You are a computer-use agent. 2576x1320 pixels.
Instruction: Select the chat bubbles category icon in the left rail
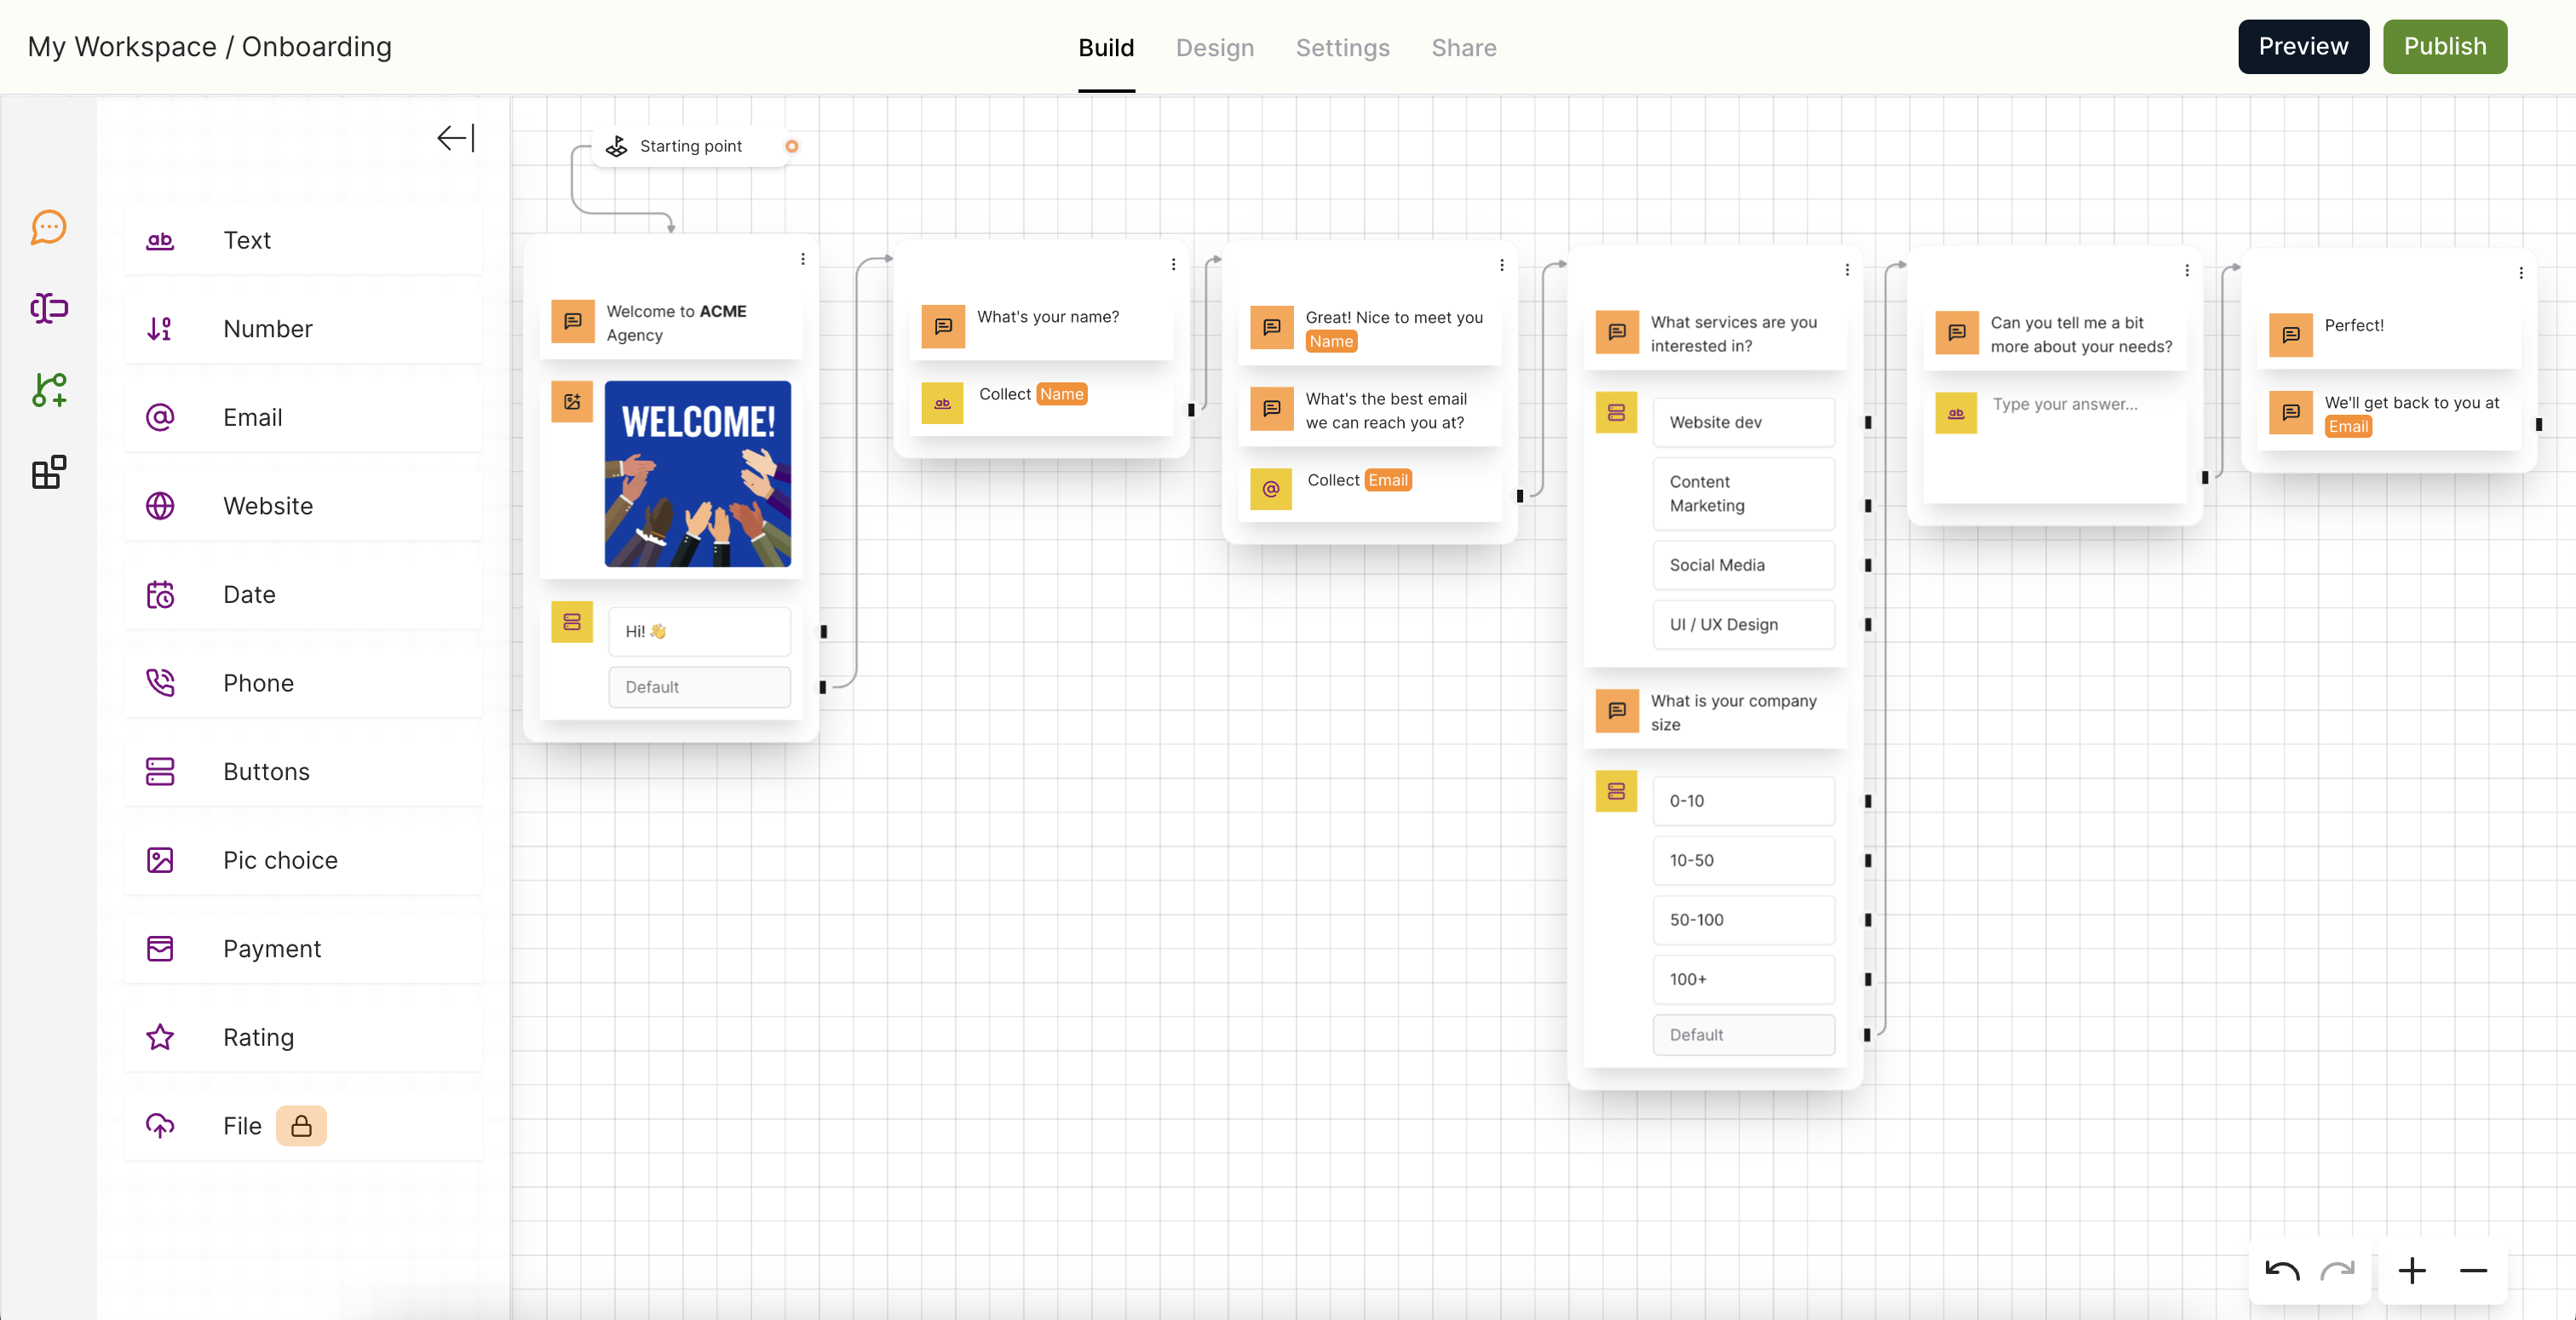(x=48, y=228)
